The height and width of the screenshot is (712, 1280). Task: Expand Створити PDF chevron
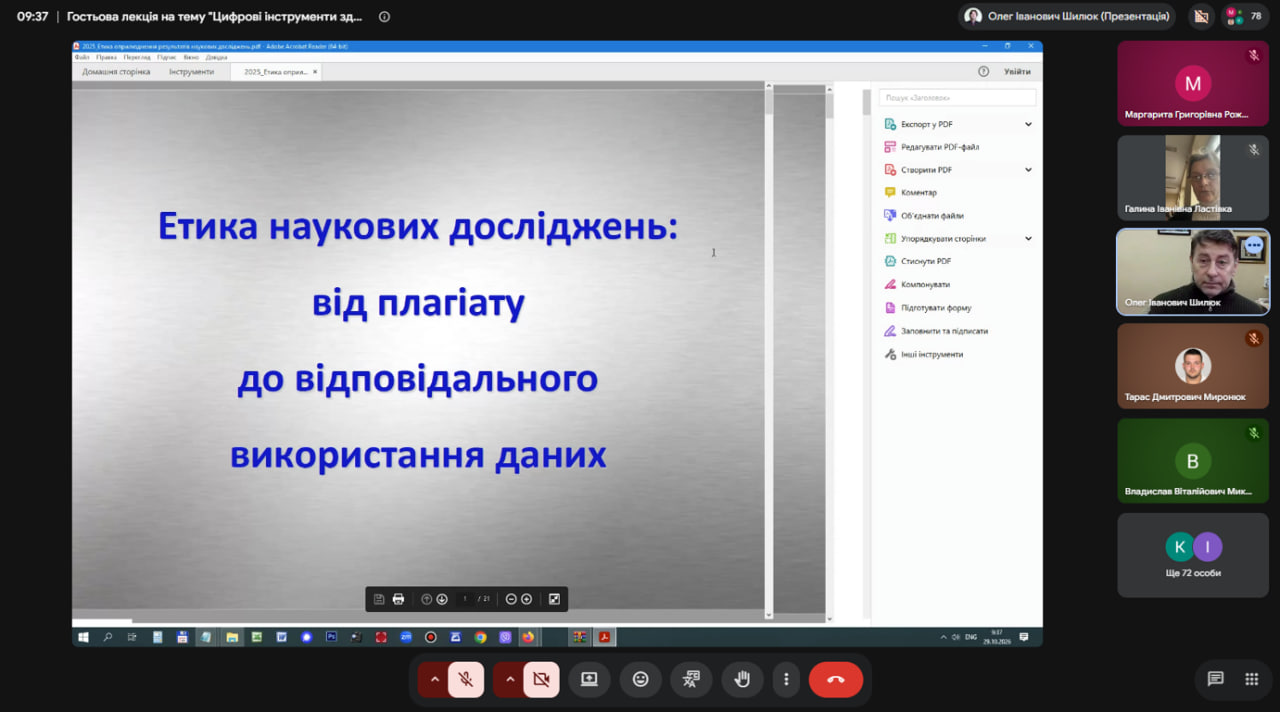click(x=1028, y=170)
